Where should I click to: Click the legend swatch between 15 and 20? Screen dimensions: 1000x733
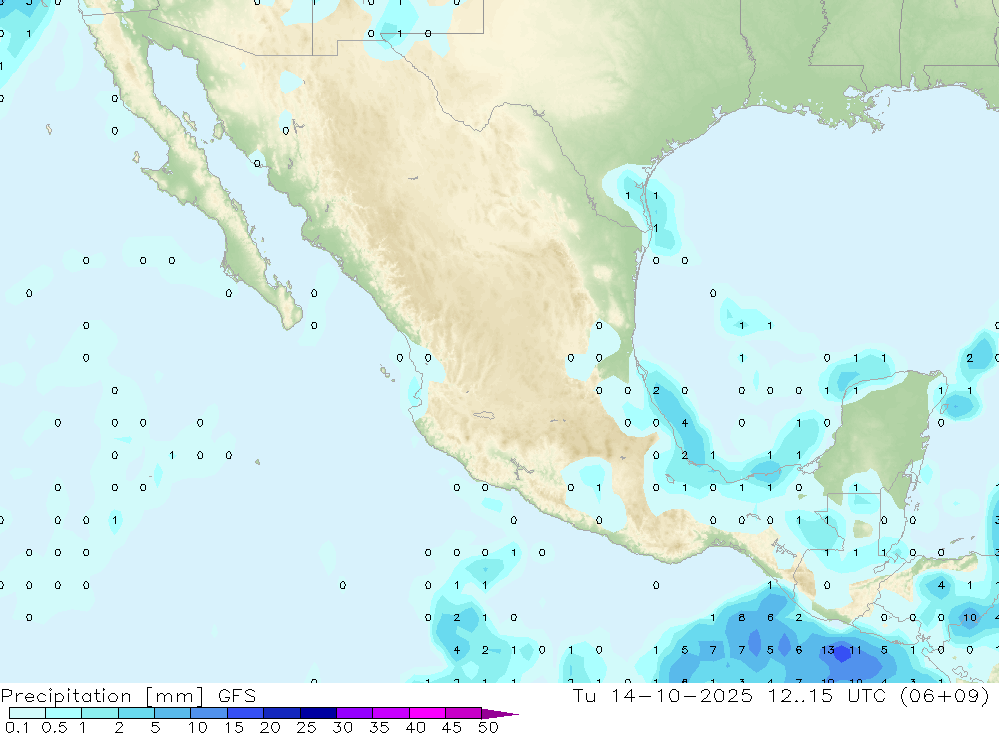point(245,713)
